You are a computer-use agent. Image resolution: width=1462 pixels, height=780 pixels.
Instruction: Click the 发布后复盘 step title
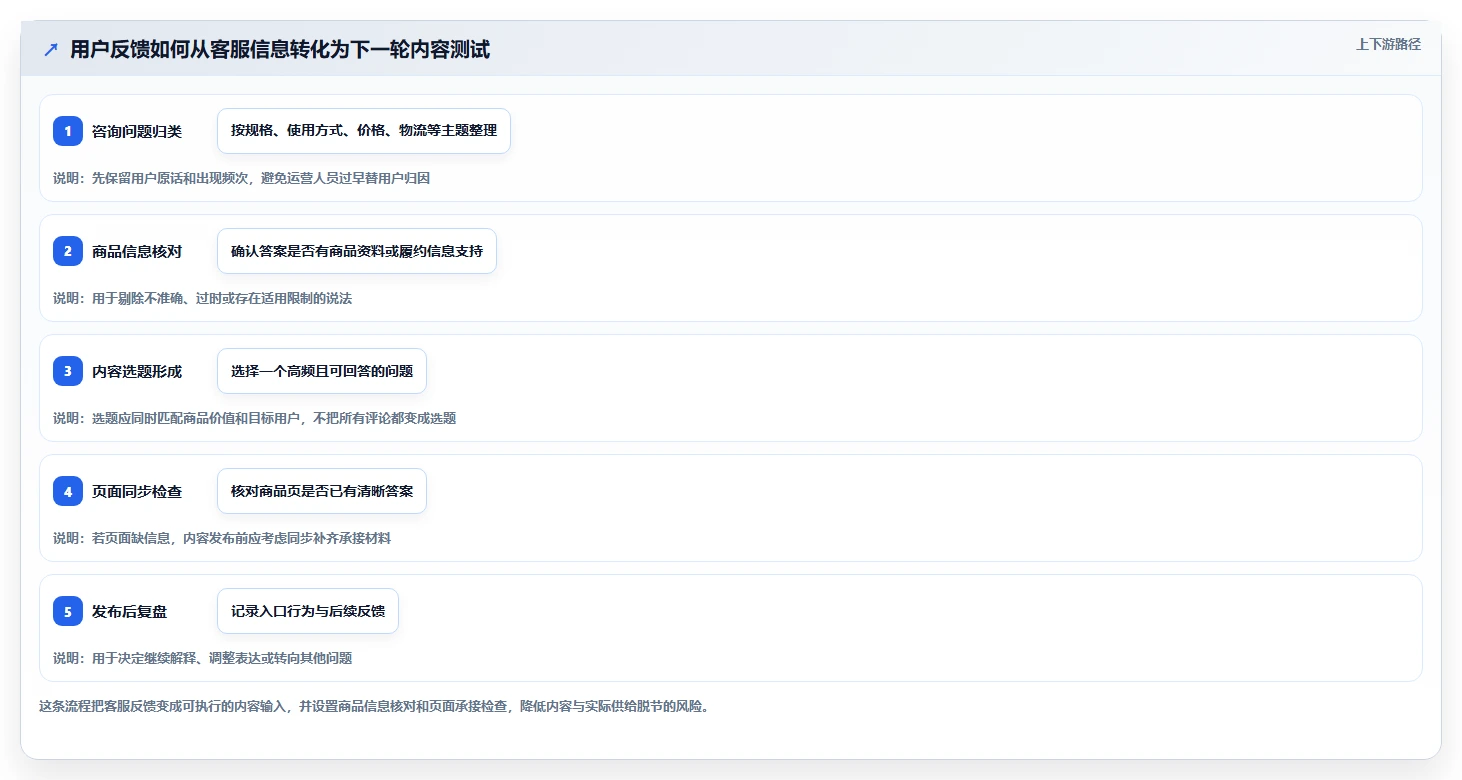click(130, 611)
